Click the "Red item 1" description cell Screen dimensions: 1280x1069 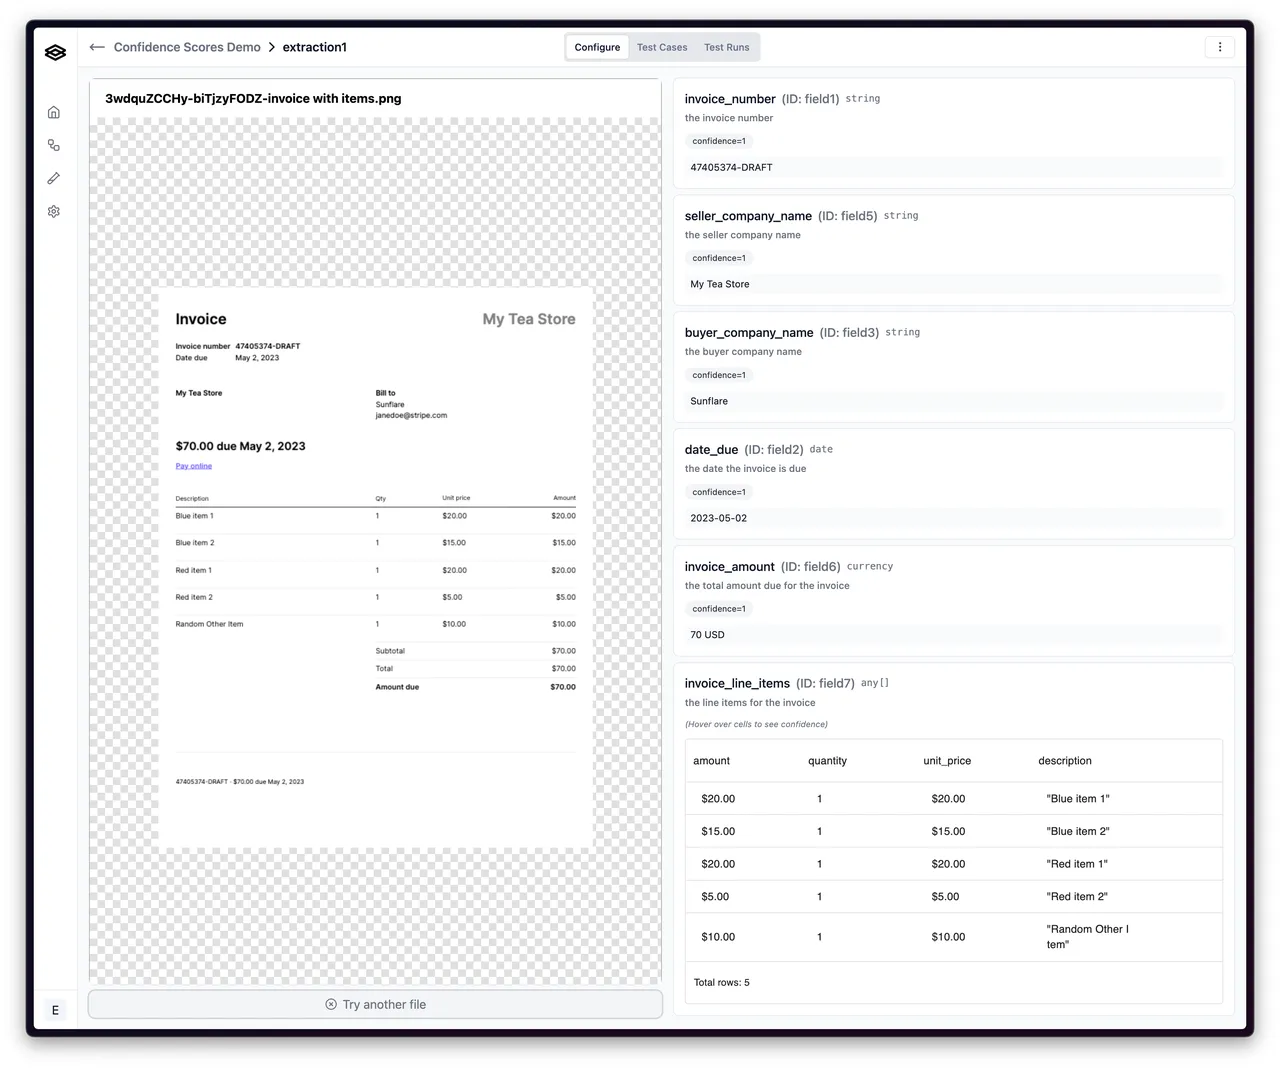point(1077,864)
